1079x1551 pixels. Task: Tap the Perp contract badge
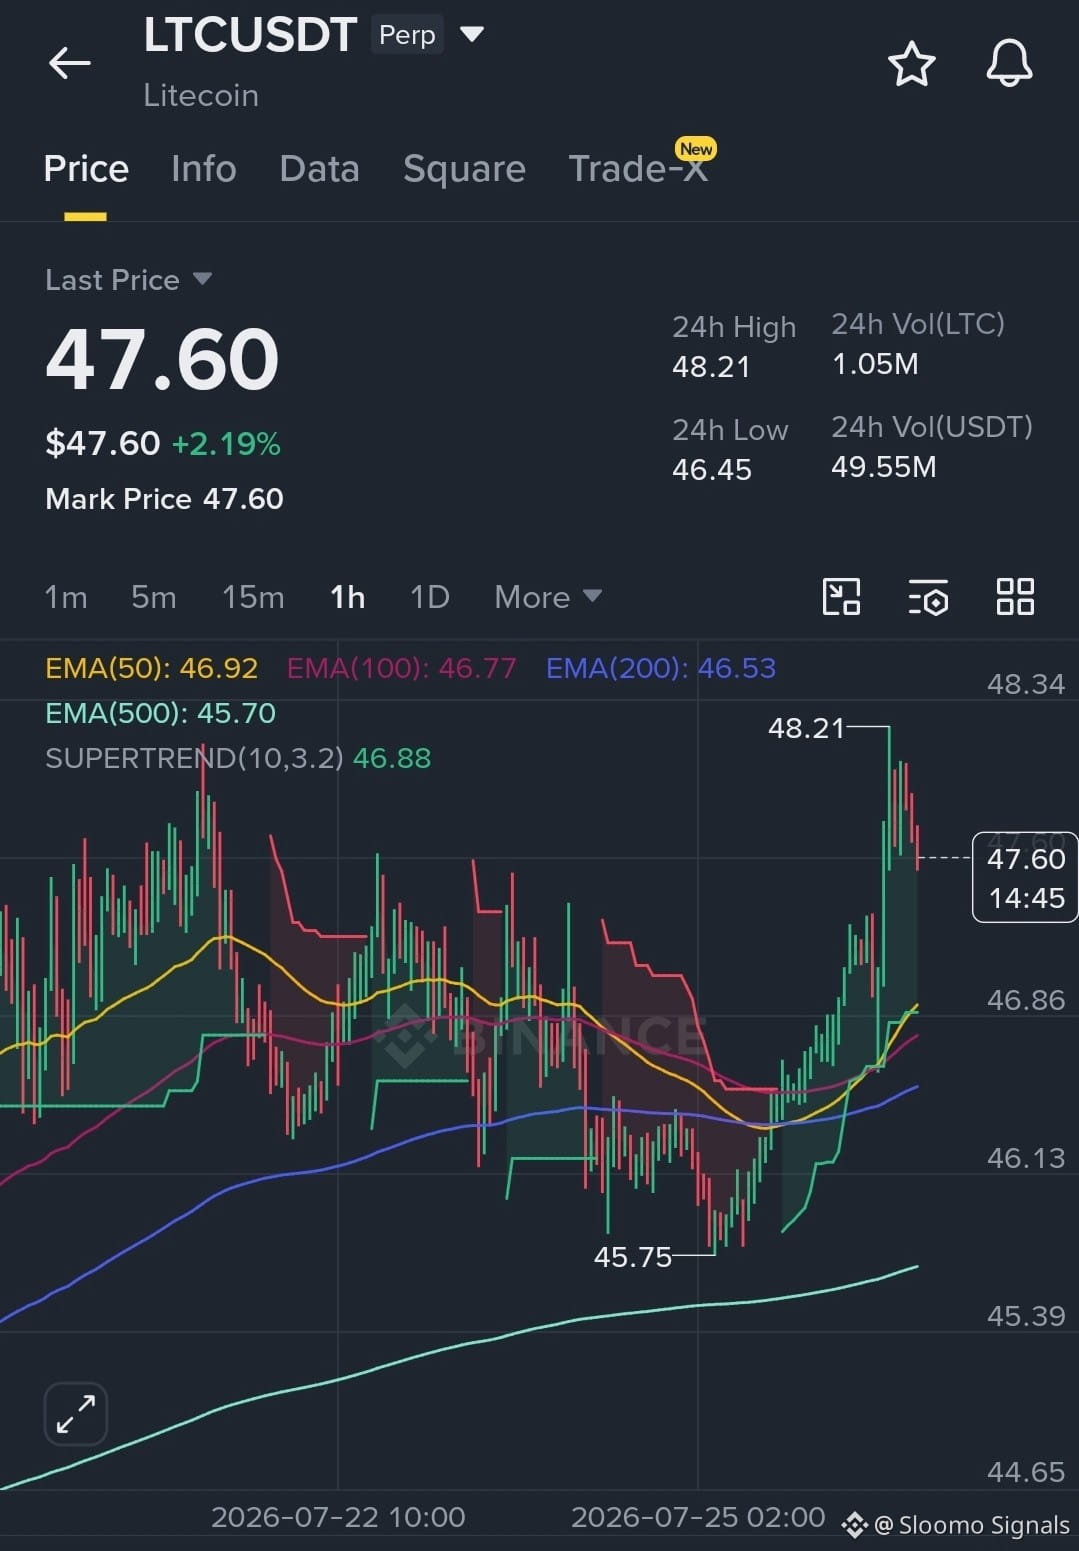407,35
